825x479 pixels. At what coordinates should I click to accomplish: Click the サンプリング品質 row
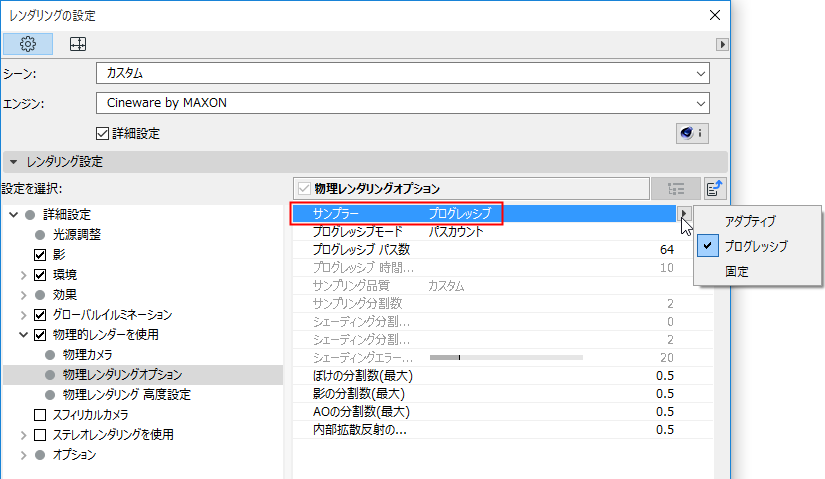tap(502, 286)
